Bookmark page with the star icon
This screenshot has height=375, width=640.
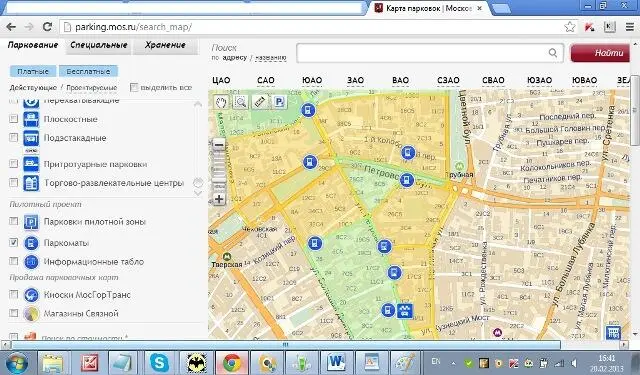point(570,27)
